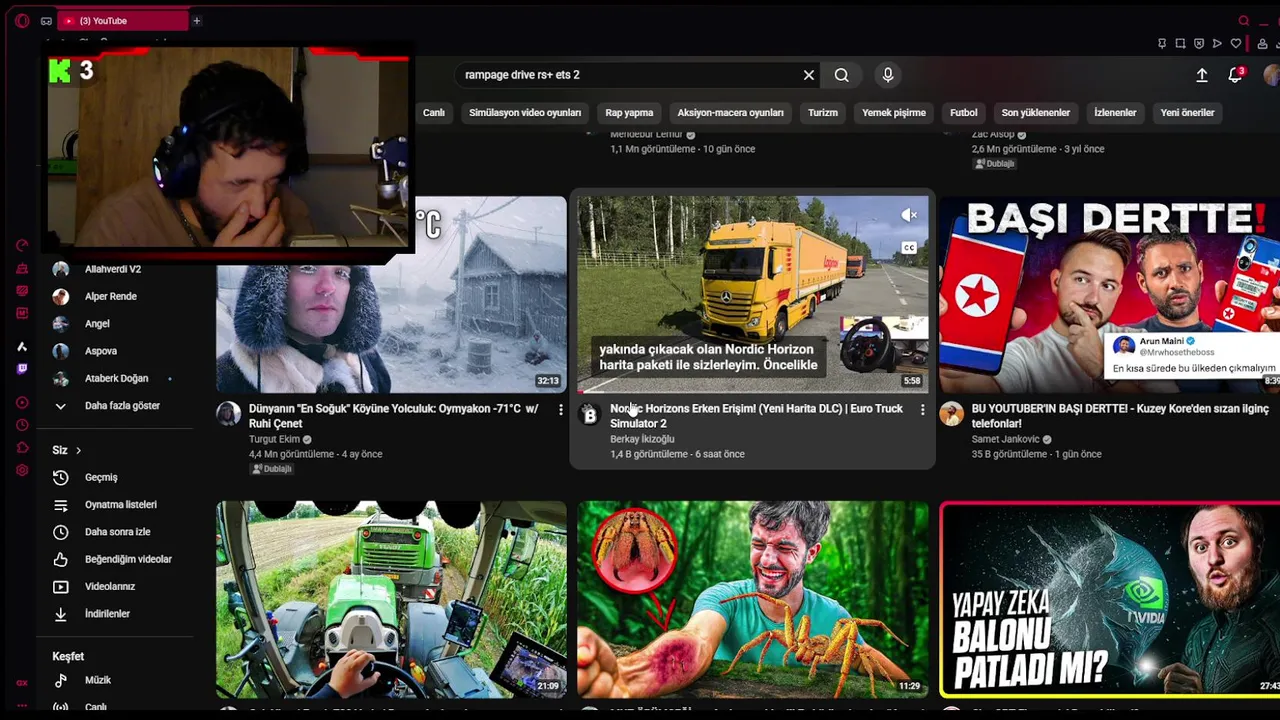Open Nordic Horizons Erken Erişim video title
This screenshot has width=1280, height=720.
point(756,416)
